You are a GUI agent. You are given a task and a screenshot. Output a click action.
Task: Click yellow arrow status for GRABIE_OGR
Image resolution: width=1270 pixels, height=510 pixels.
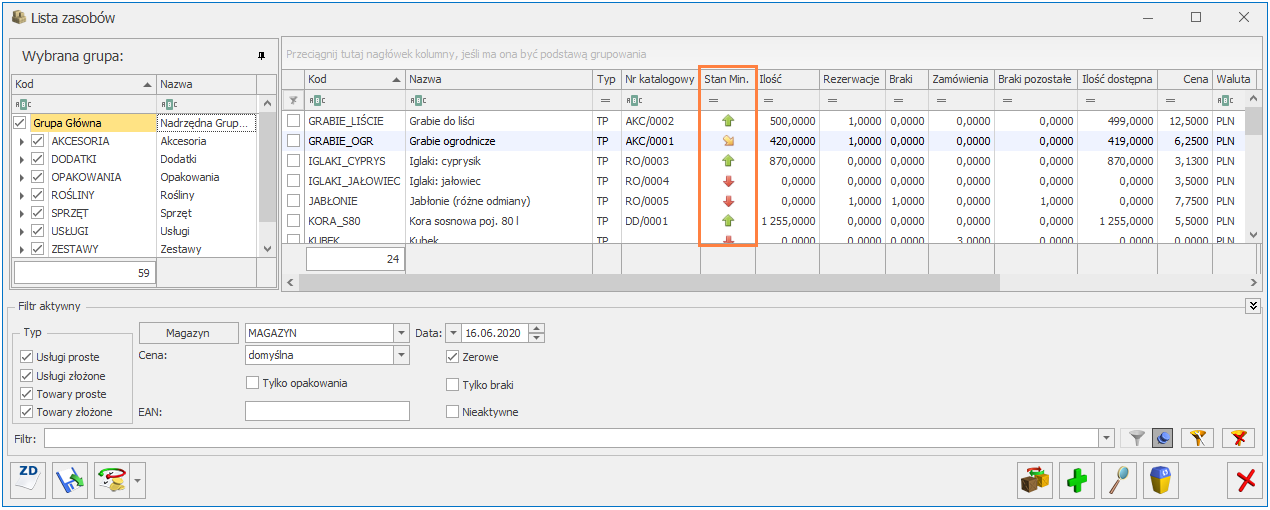[728, 141]
